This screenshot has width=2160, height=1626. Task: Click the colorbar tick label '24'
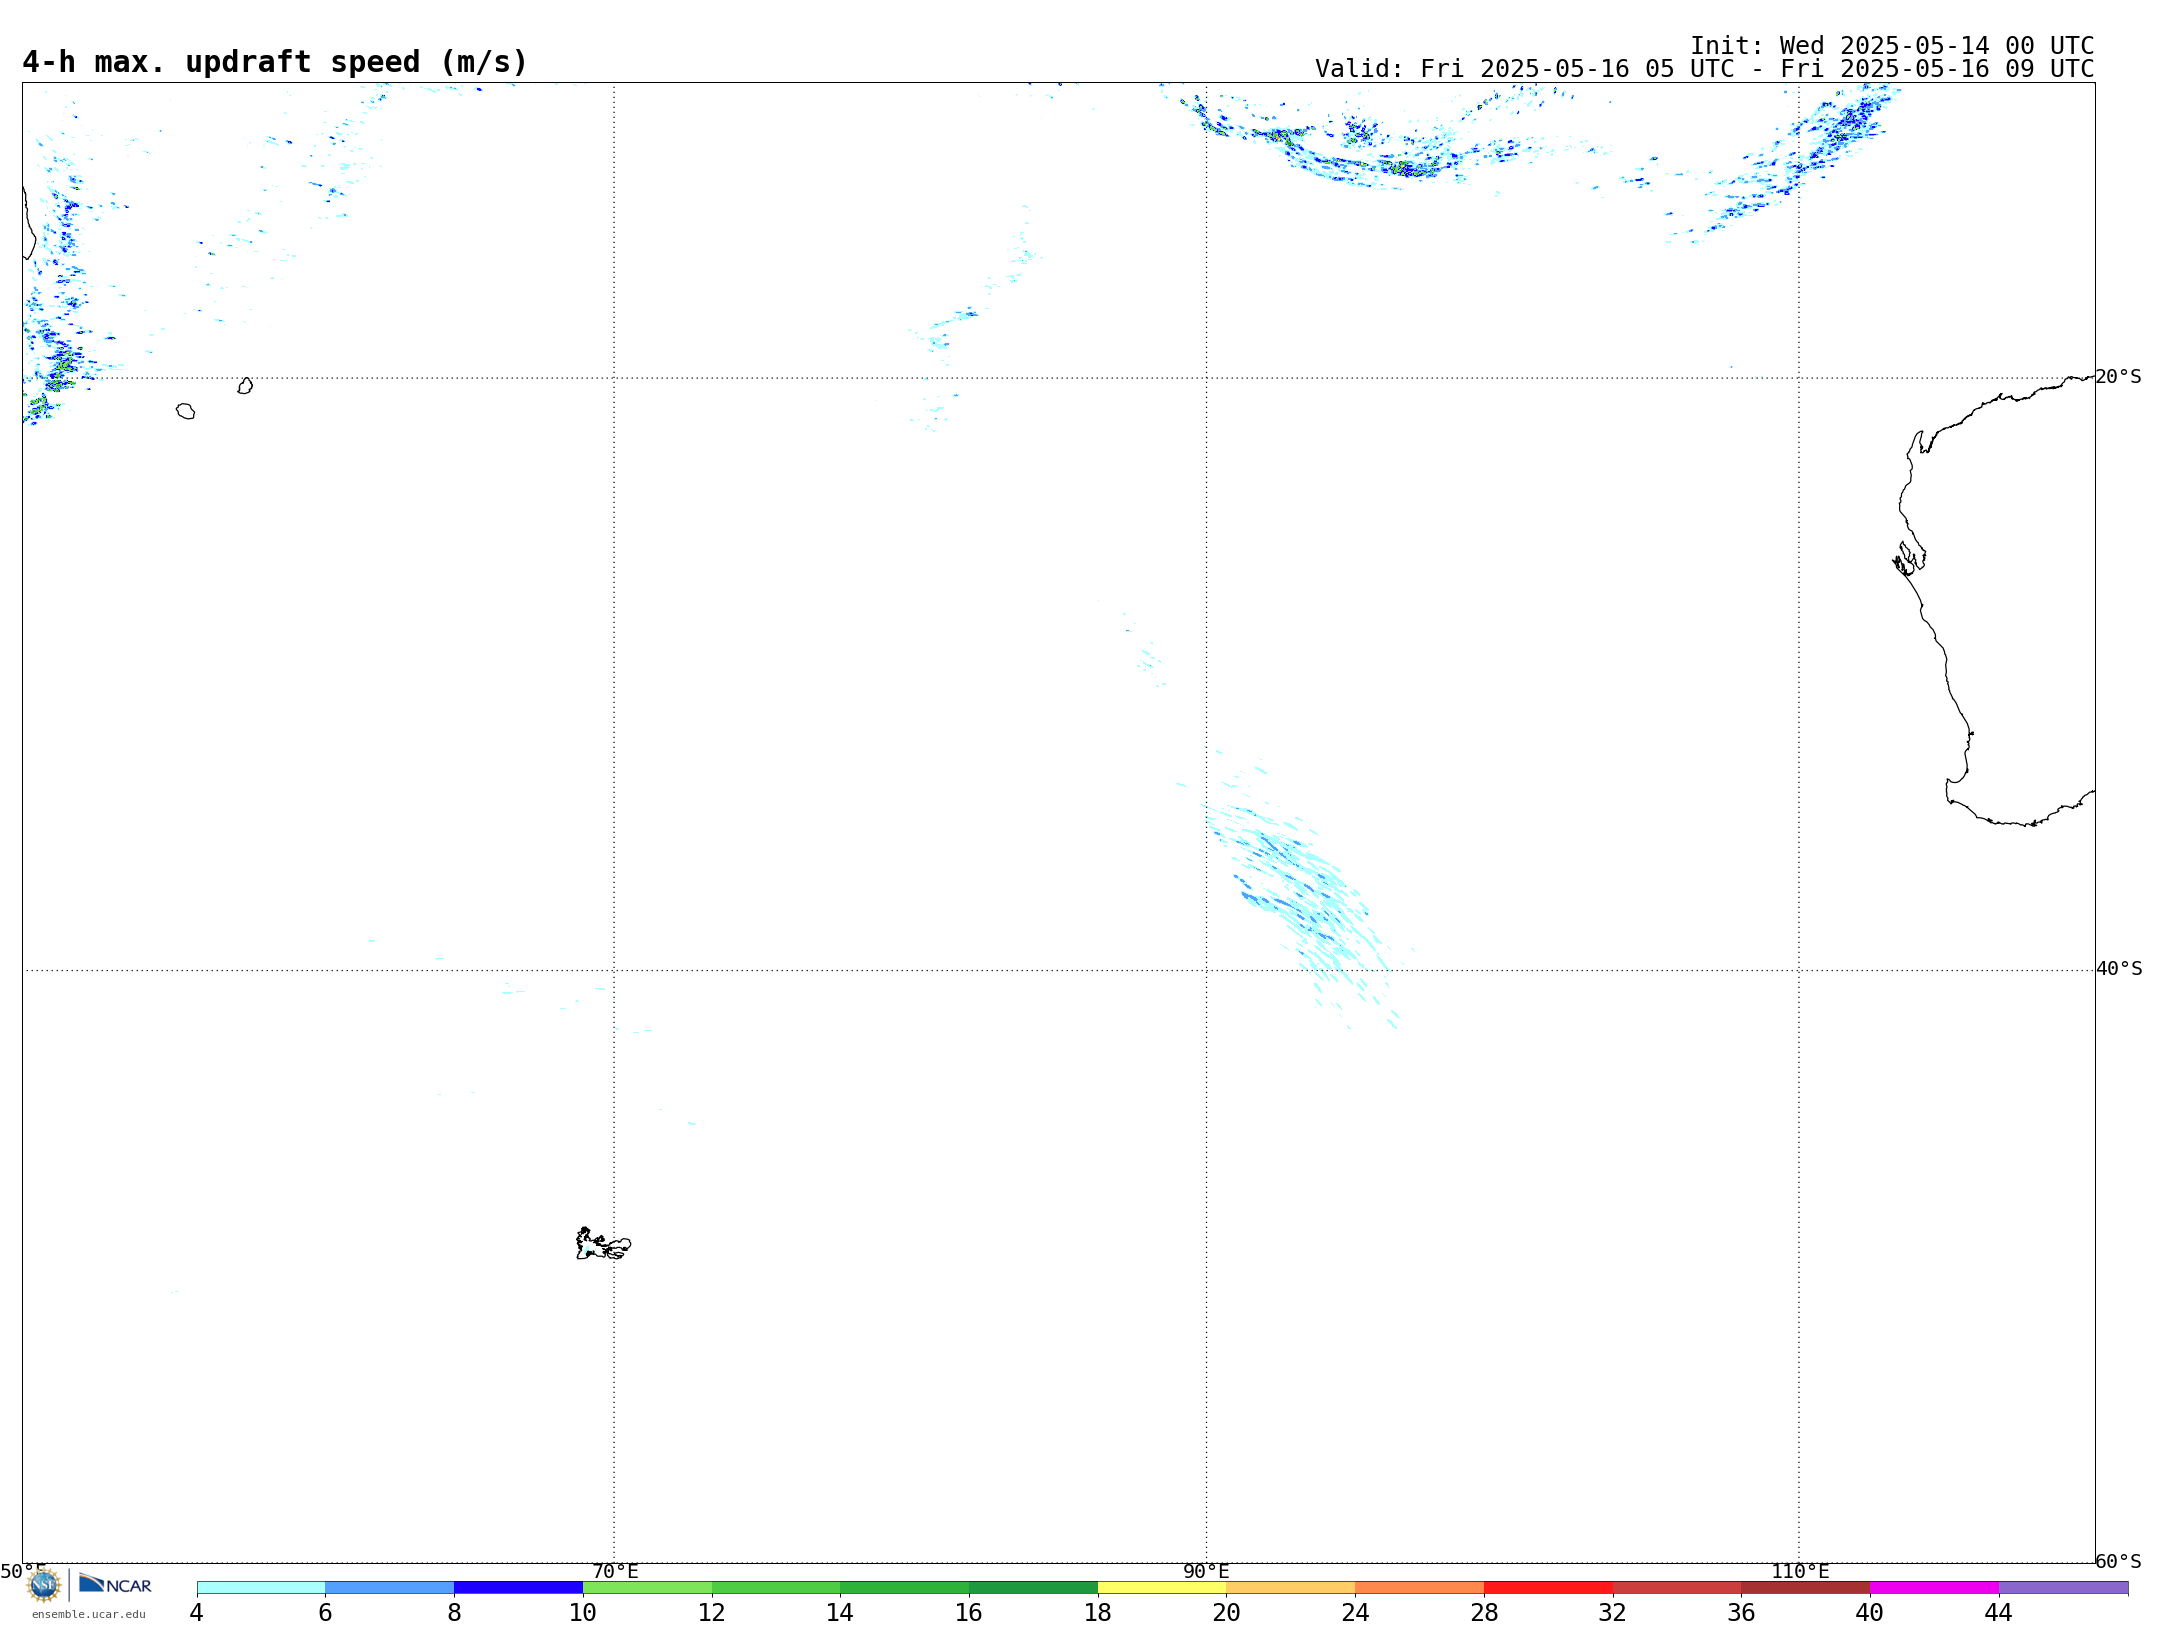[x=1355, y=1612]
